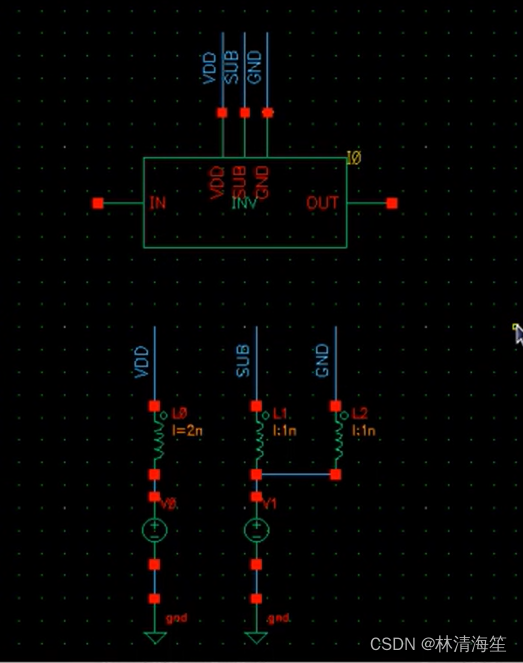The image size is (523, 663).
Task: Click the IN pin red terminal
Action: 98,203
